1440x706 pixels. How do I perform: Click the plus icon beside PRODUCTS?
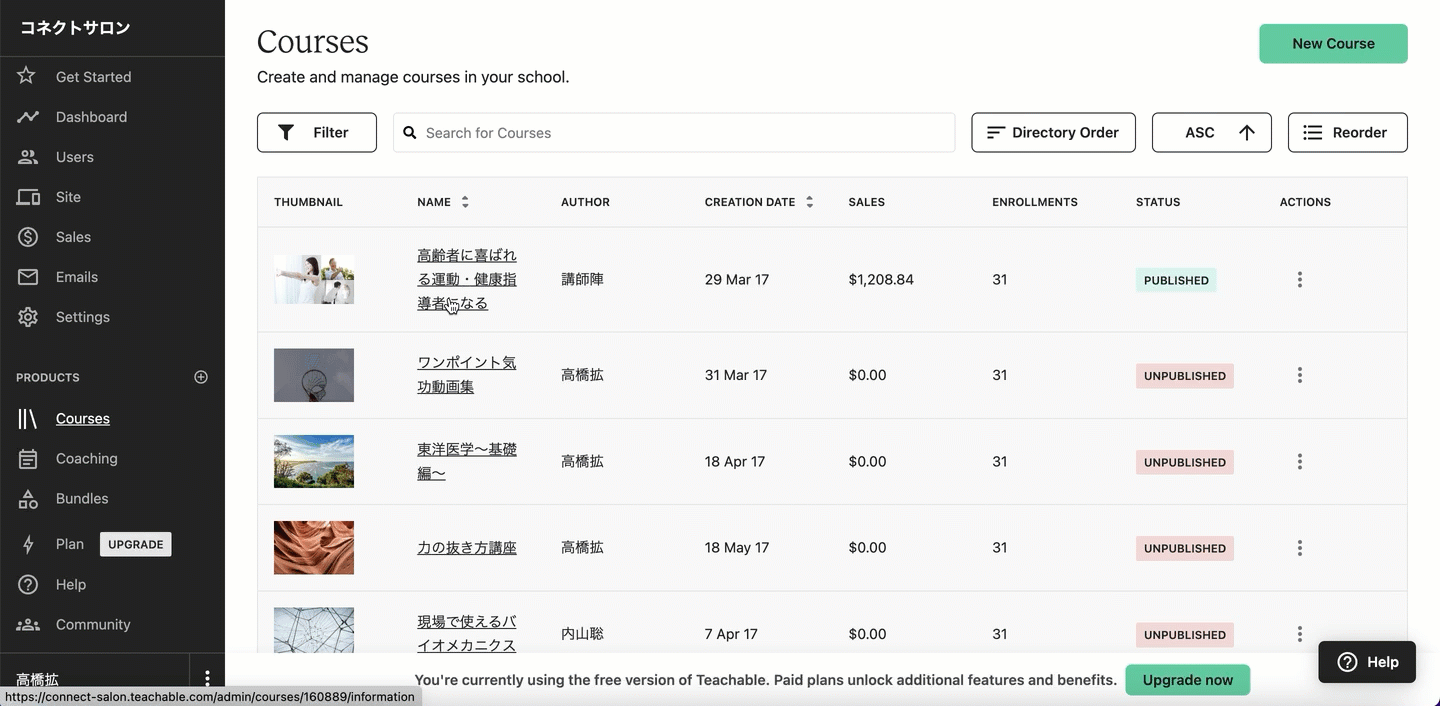click(201, 377)
